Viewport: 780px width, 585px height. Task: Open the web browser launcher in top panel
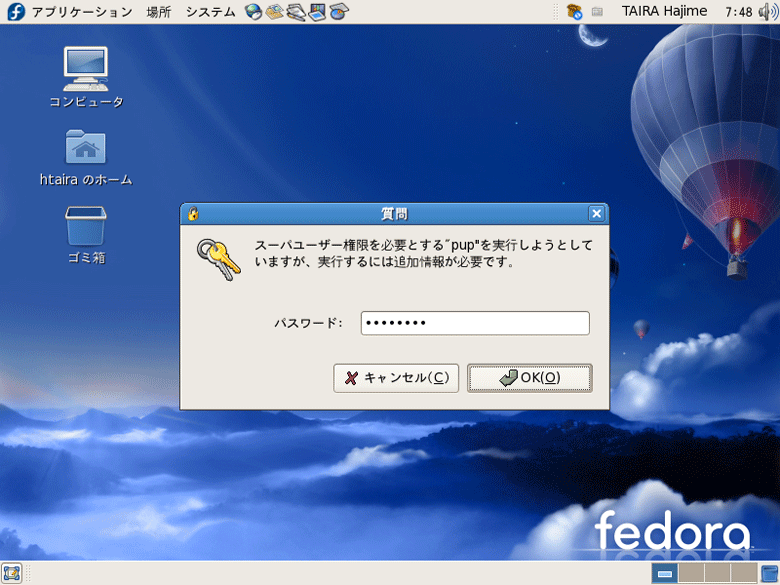click(x=254, y=12)
